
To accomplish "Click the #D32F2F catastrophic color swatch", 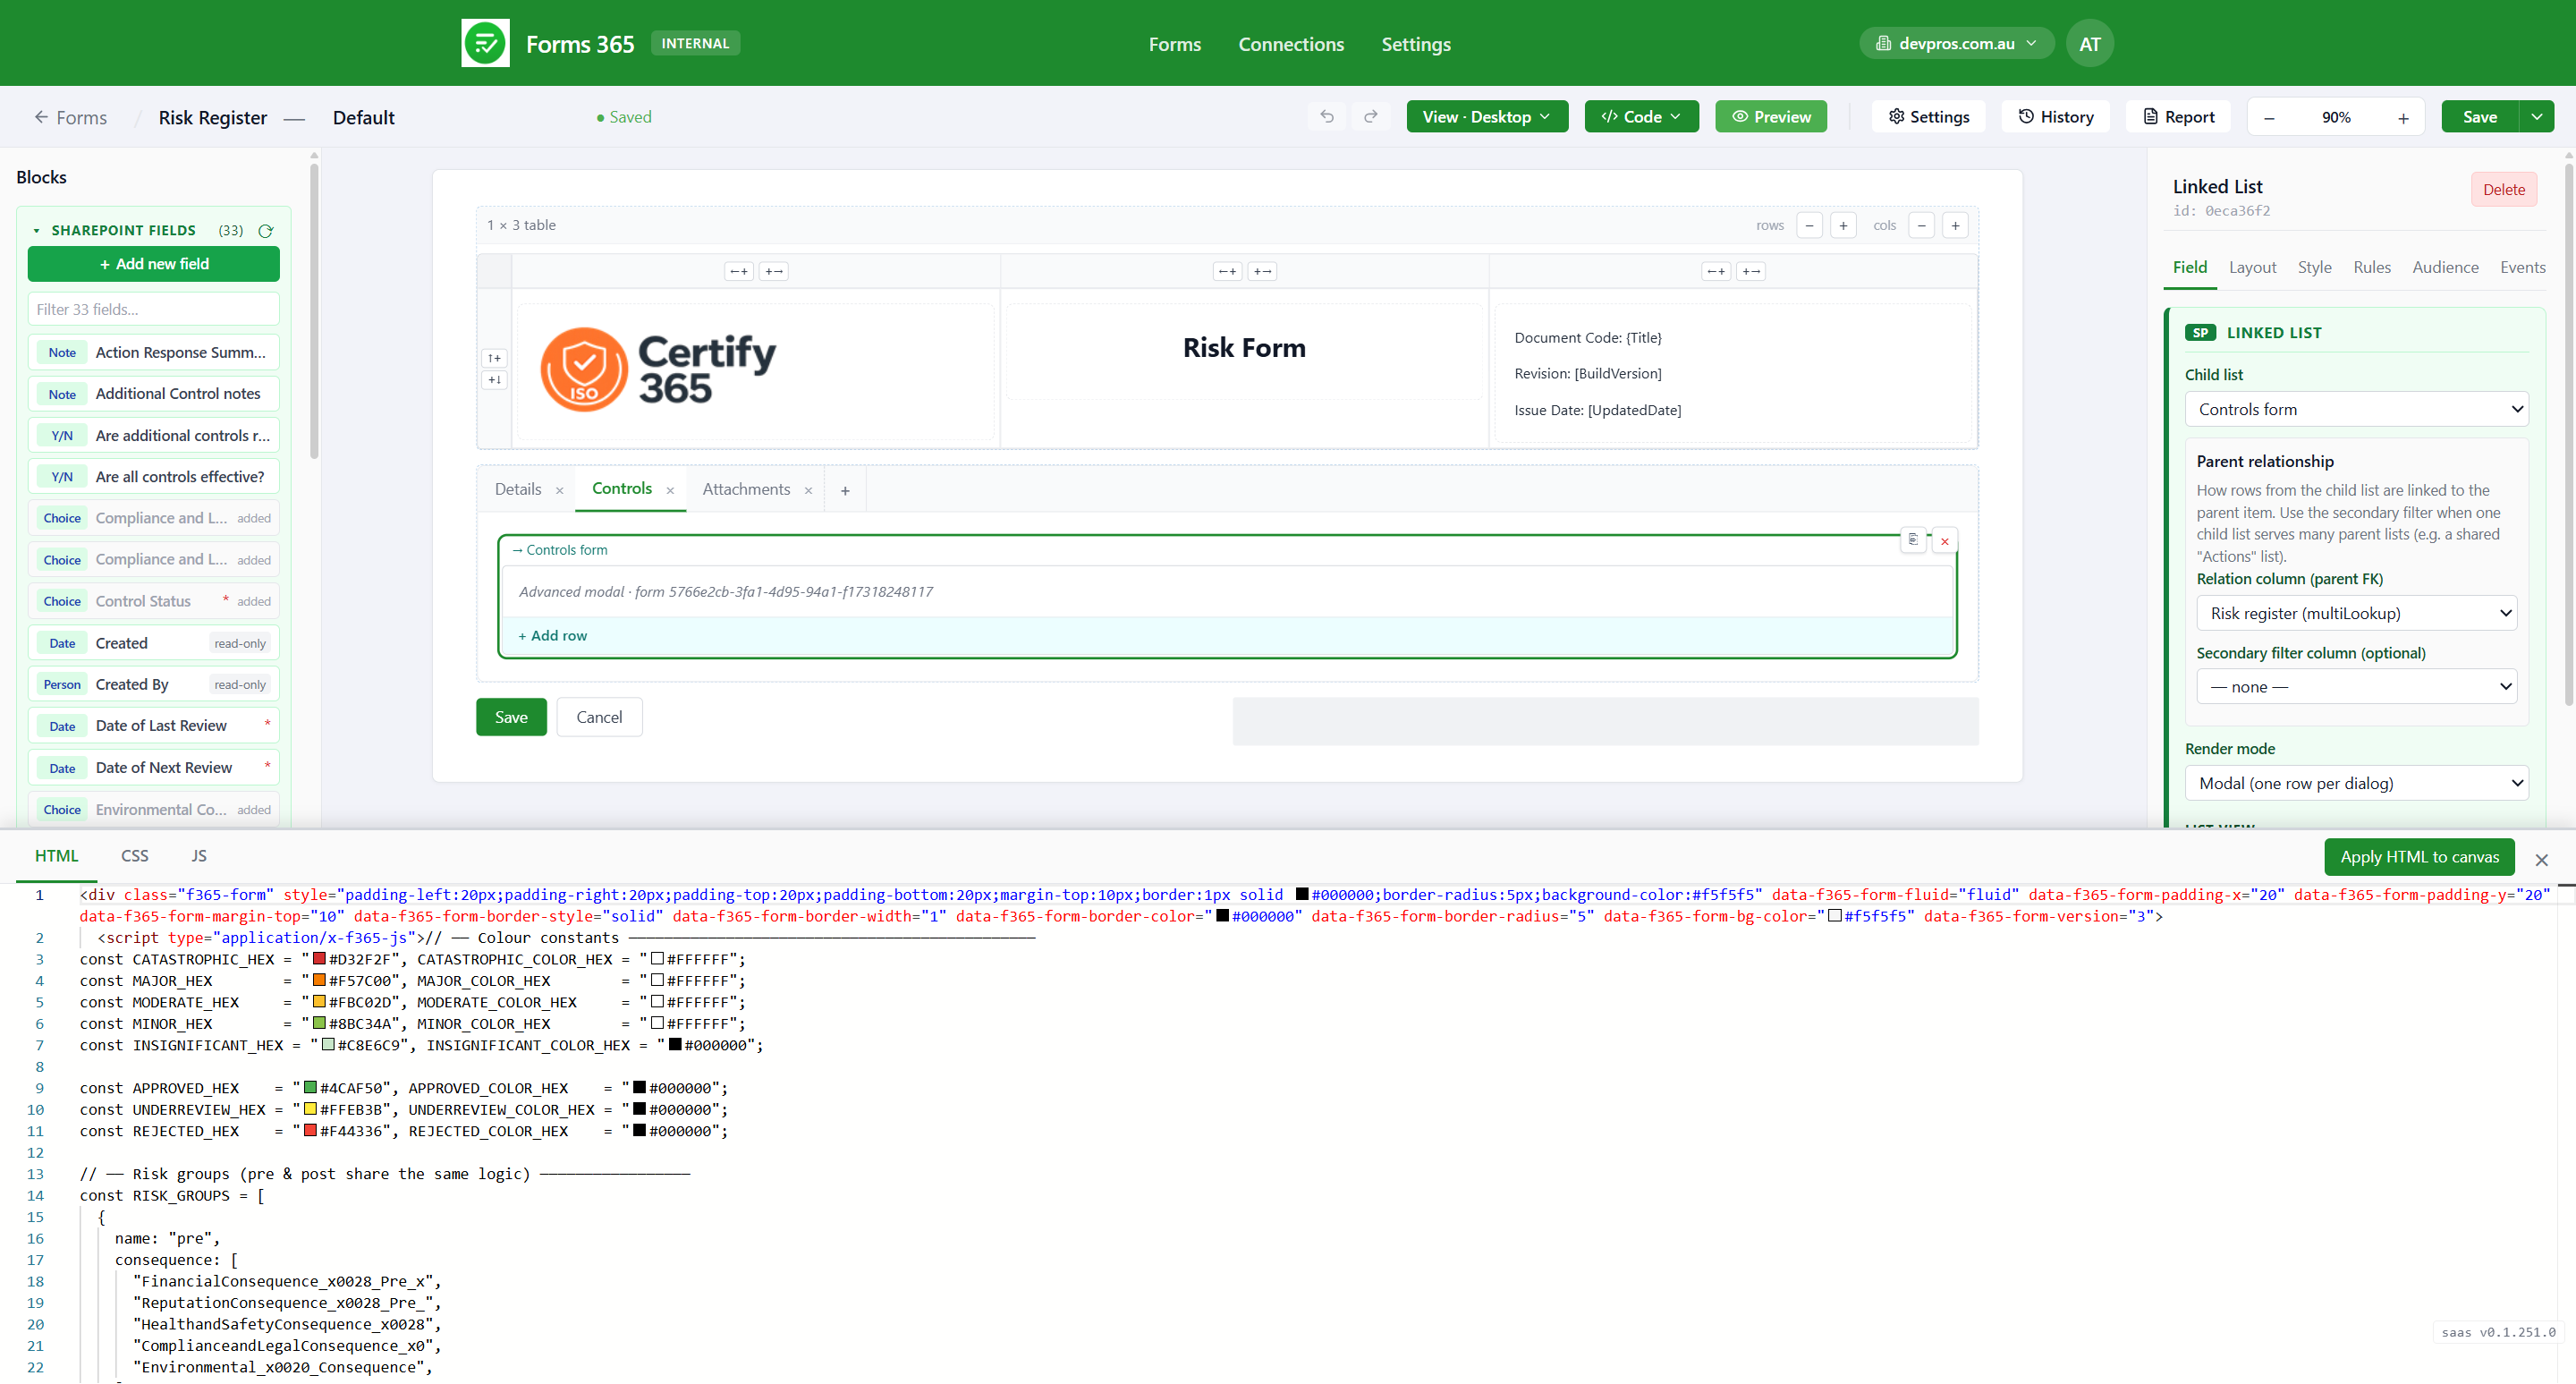I will 319,959.
